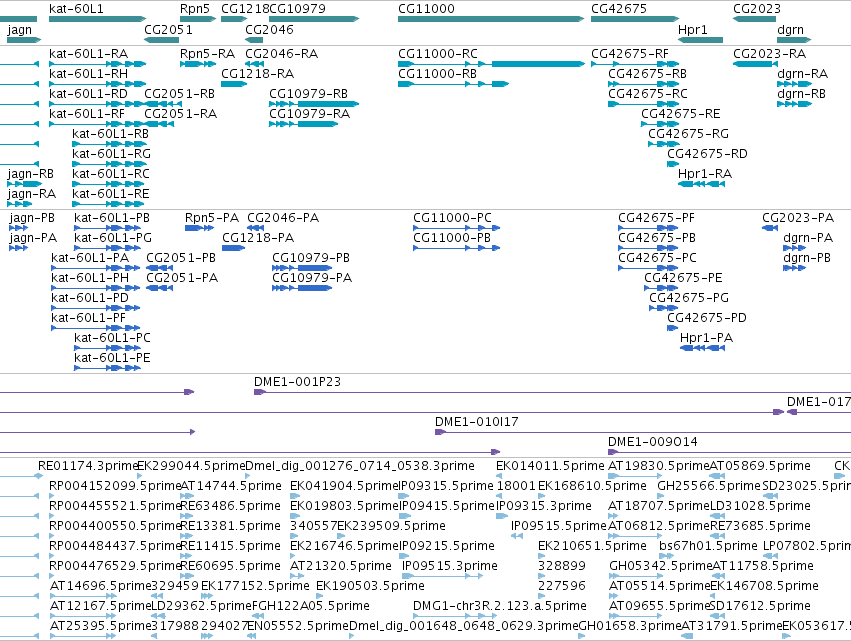Click transcript CG42675-RF
The width and height of the screenshot is (851, 641).
pos(635,64)
